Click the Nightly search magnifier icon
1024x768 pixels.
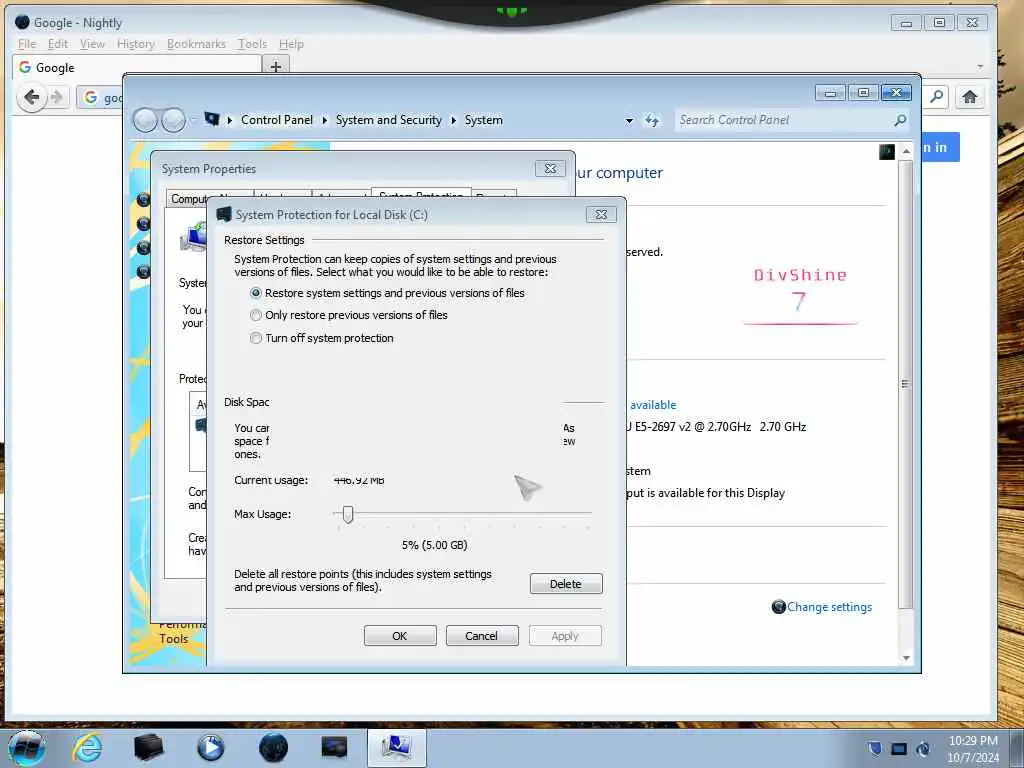(936, 97)
